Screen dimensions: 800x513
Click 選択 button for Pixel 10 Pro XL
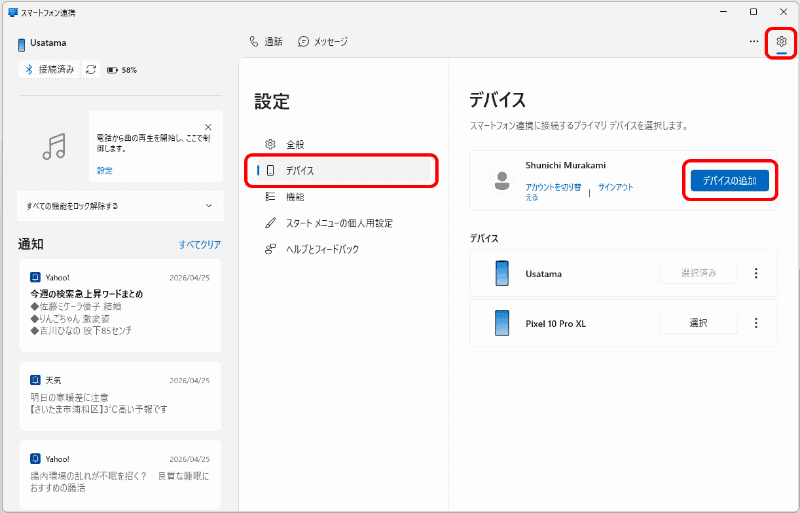coord(698,323)
